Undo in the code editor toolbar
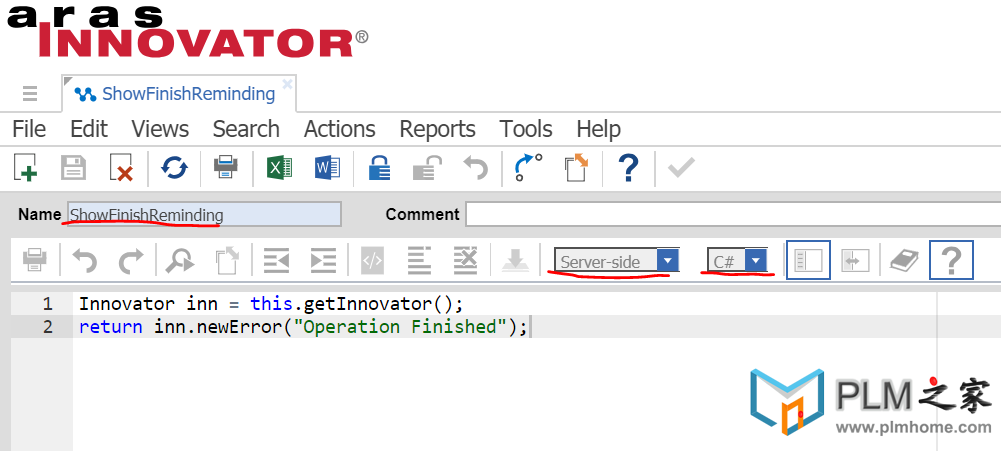This screenshot has width=1001, height=451. point(84,260)
